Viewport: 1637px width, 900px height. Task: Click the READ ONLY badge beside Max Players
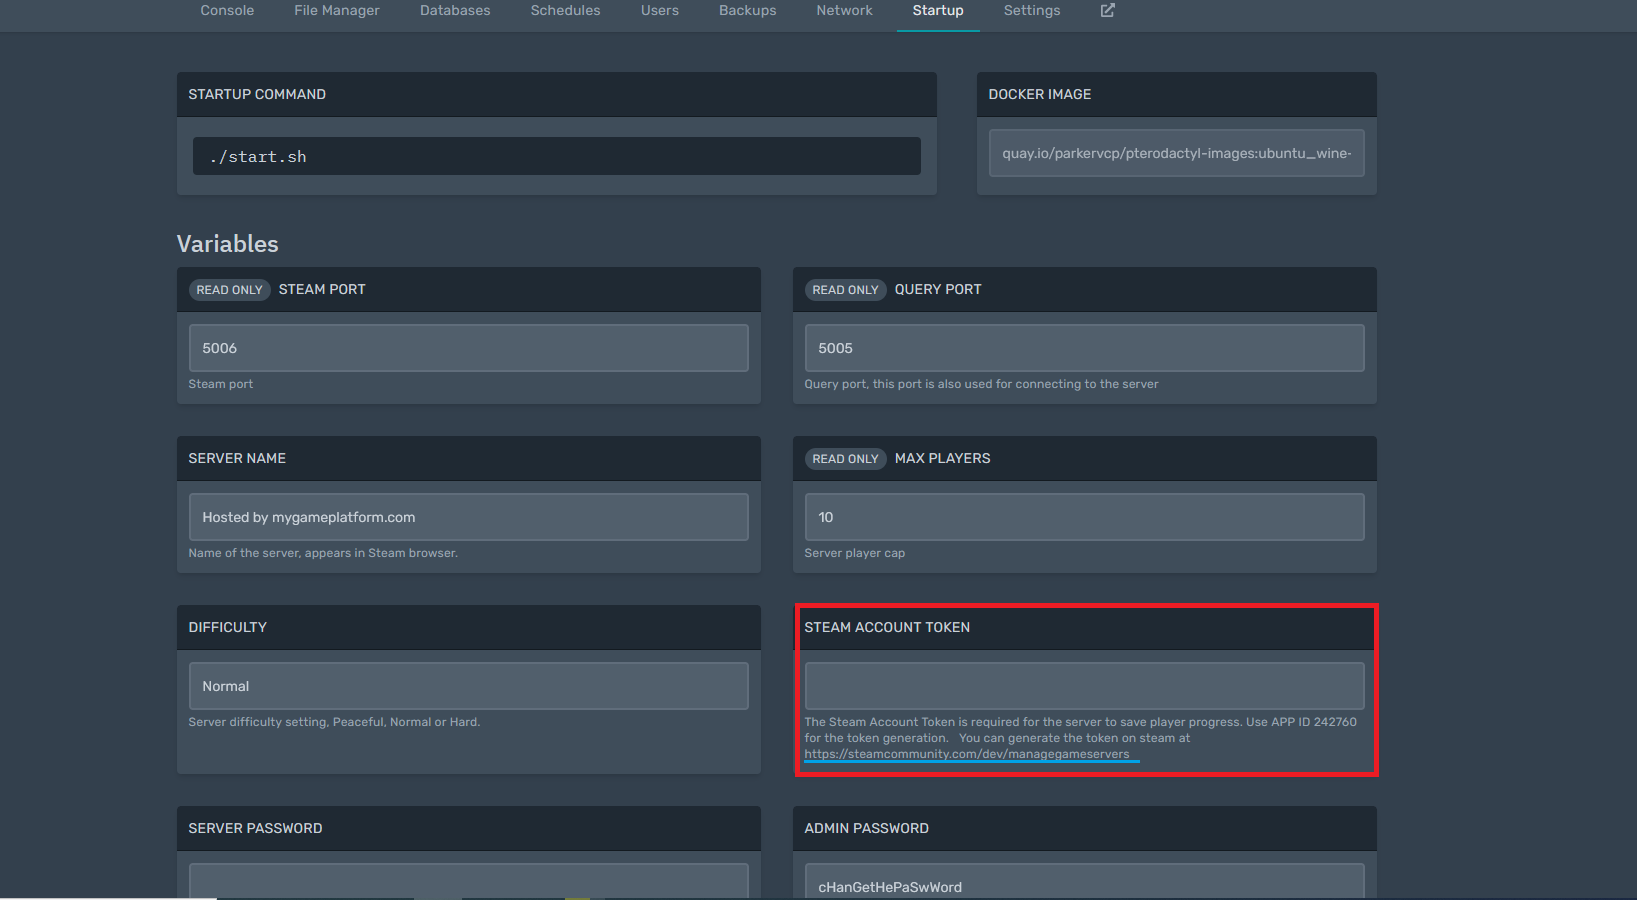tap(846, 459)
